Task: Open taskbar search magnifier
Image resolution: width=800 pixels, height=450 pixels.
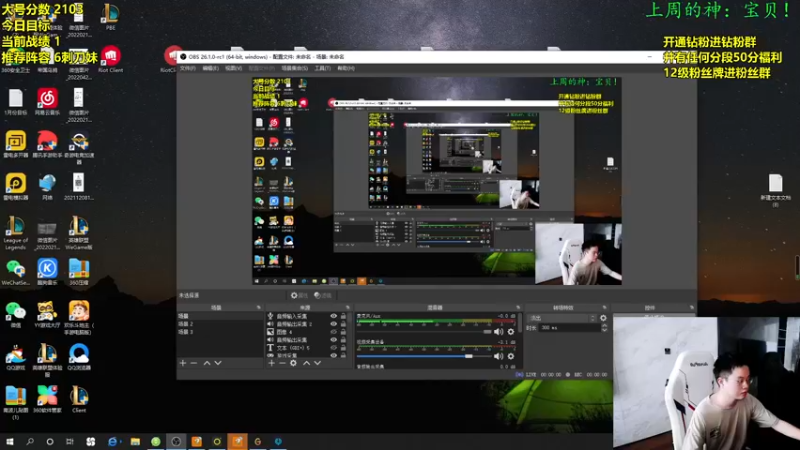Action: [30, 441]
